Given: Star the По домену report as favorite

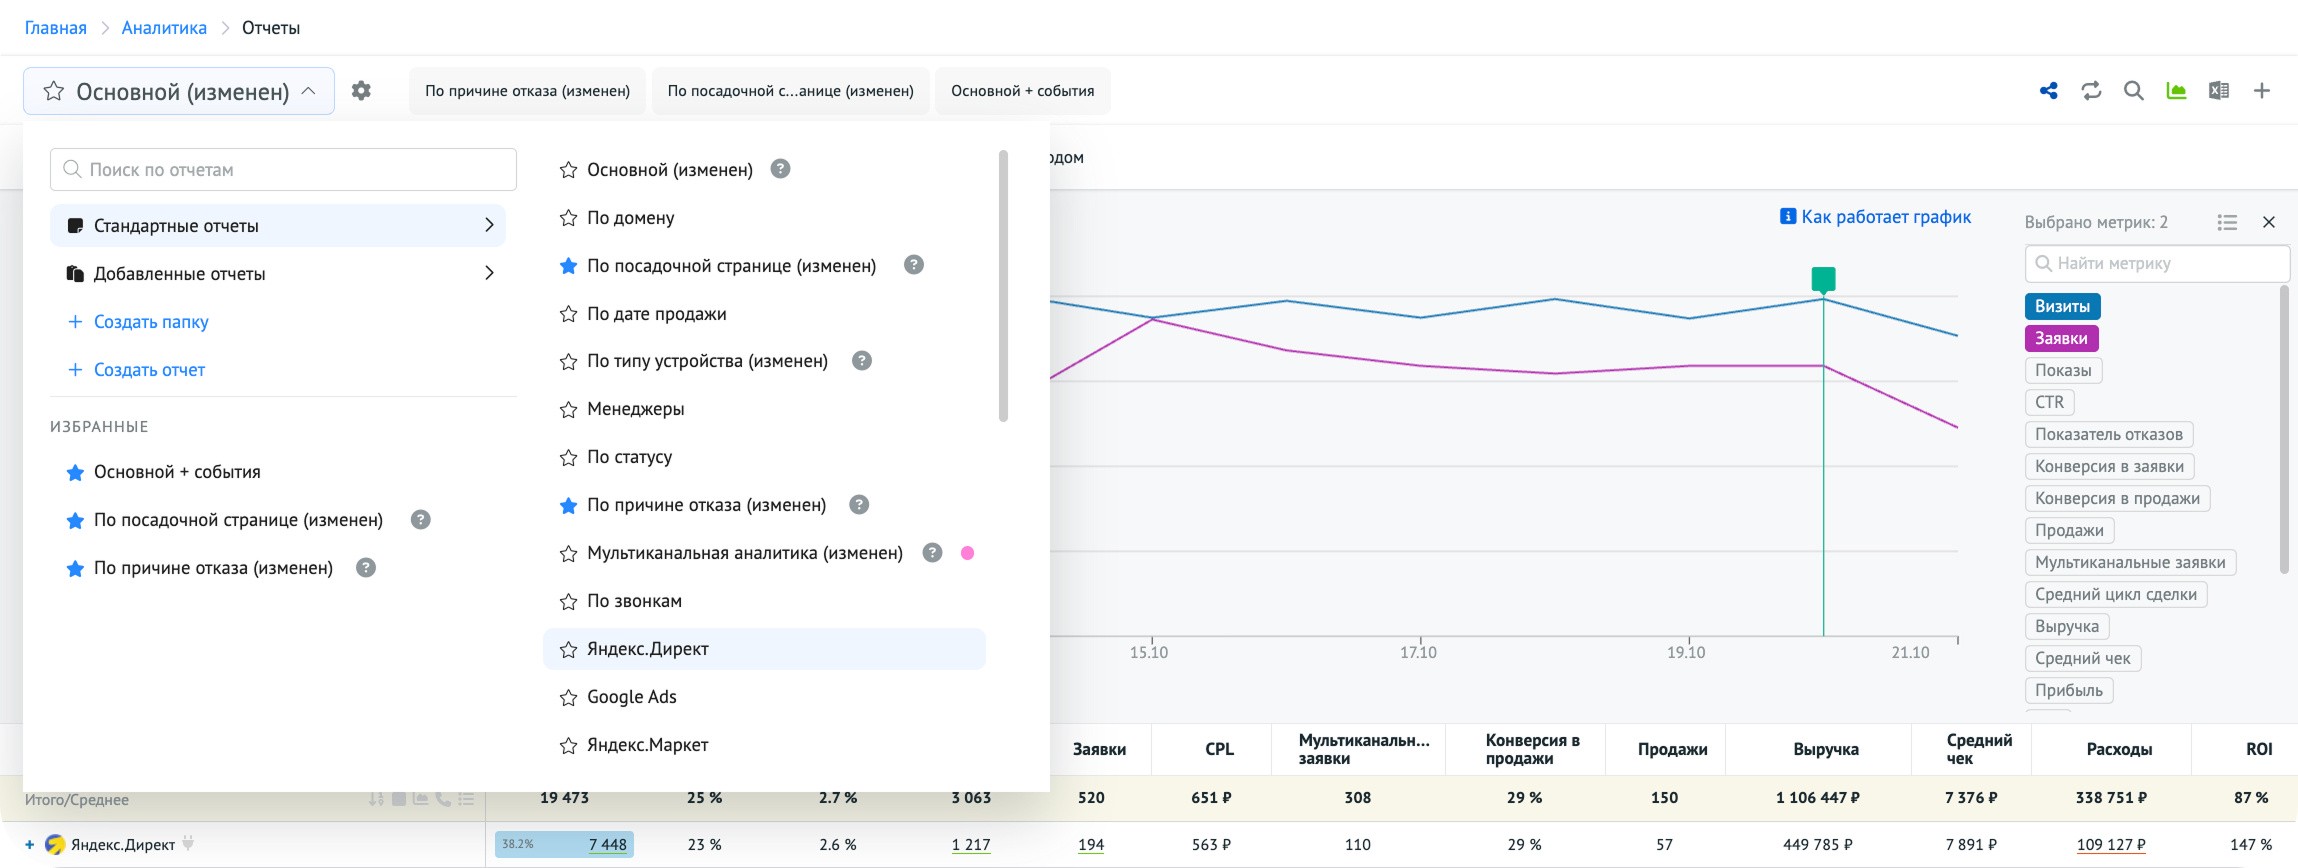Looking at the screenshot, I should [568, 218].
